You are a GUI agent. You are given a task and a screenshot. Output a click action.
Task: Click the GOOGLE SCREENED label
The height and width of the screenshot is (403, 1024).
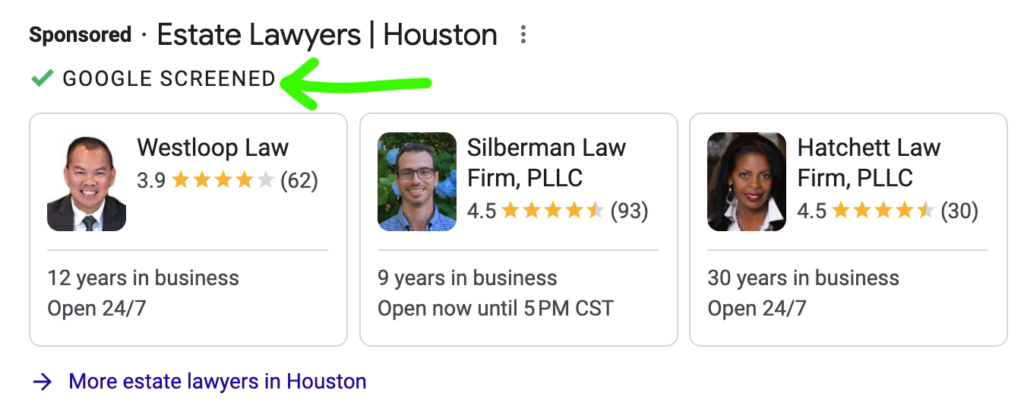(x=169, y=79)
